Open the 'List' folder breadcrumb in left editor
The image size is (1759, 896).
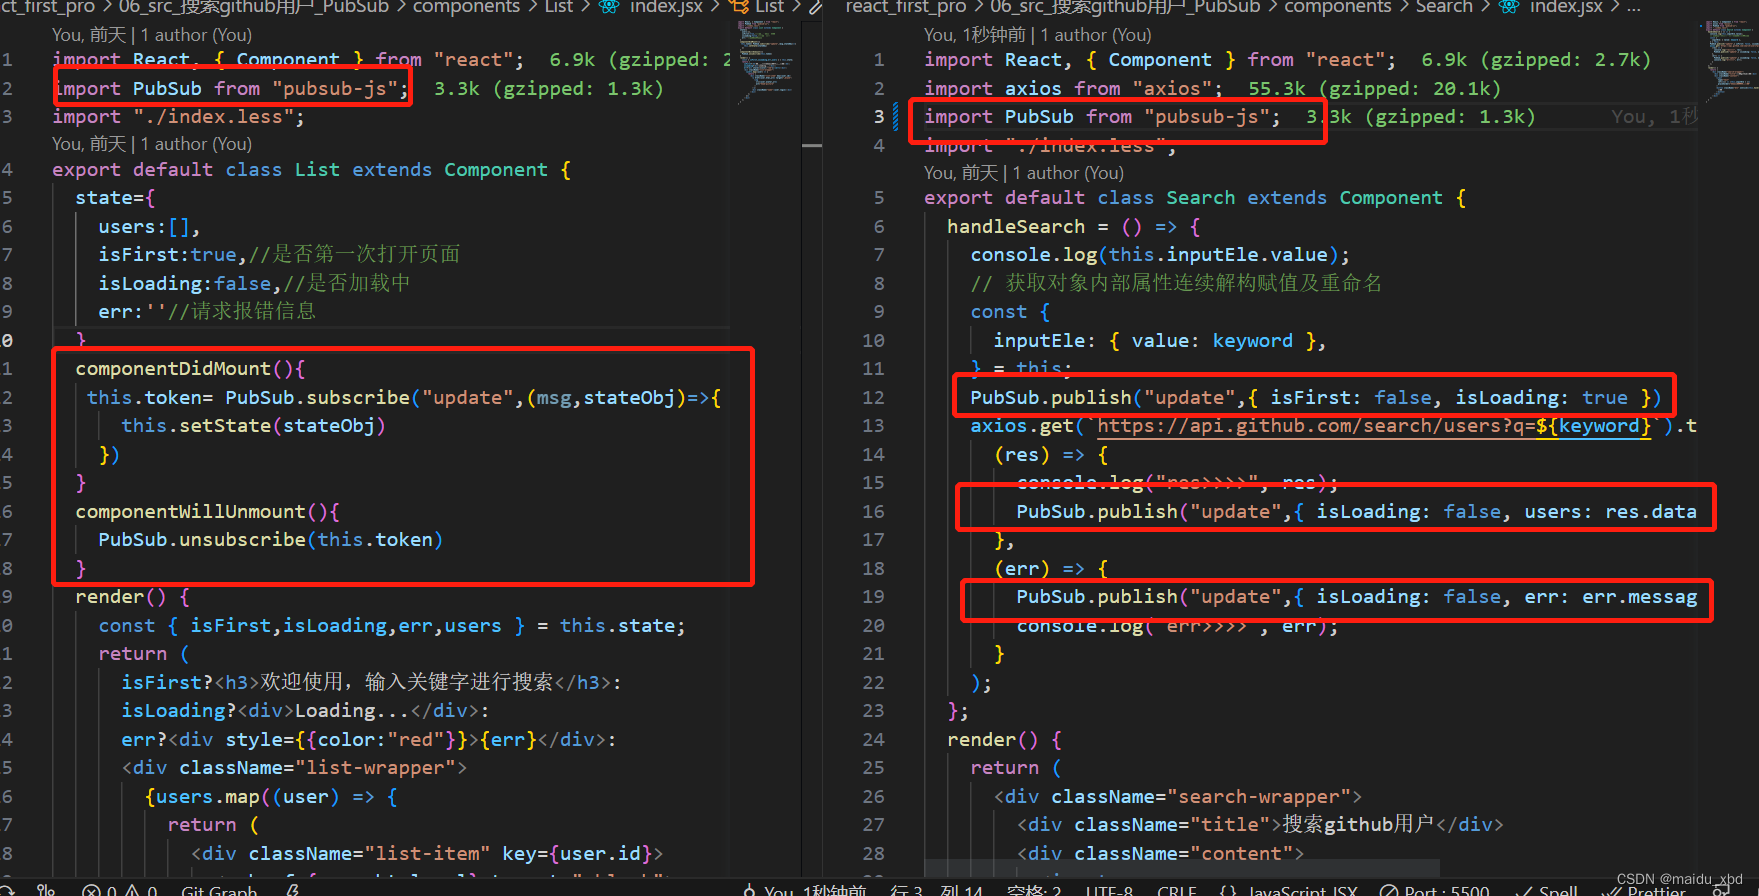pos(559,7)
